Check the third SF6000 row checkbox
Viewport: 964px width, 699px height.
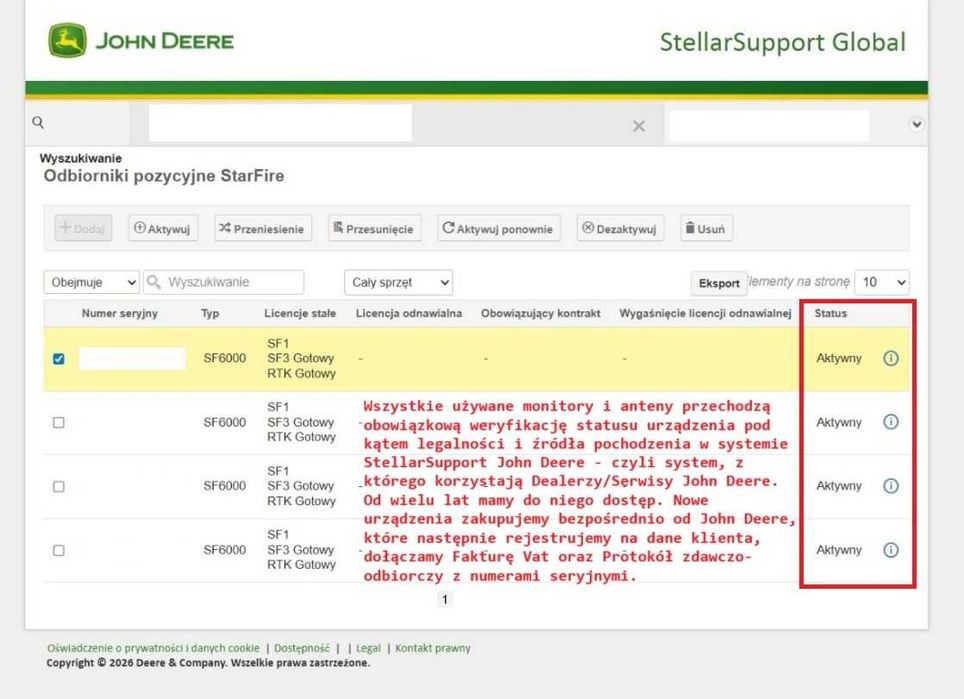(58, 486)
